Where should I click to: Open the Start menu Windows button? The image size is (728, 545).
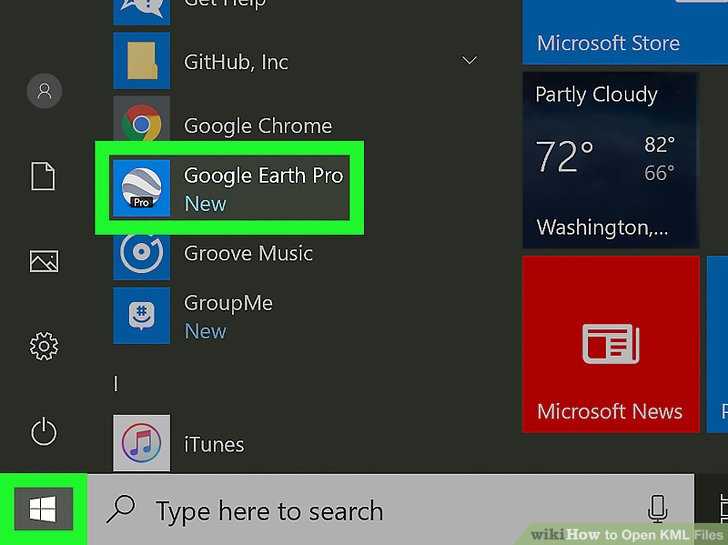(43, 509)
